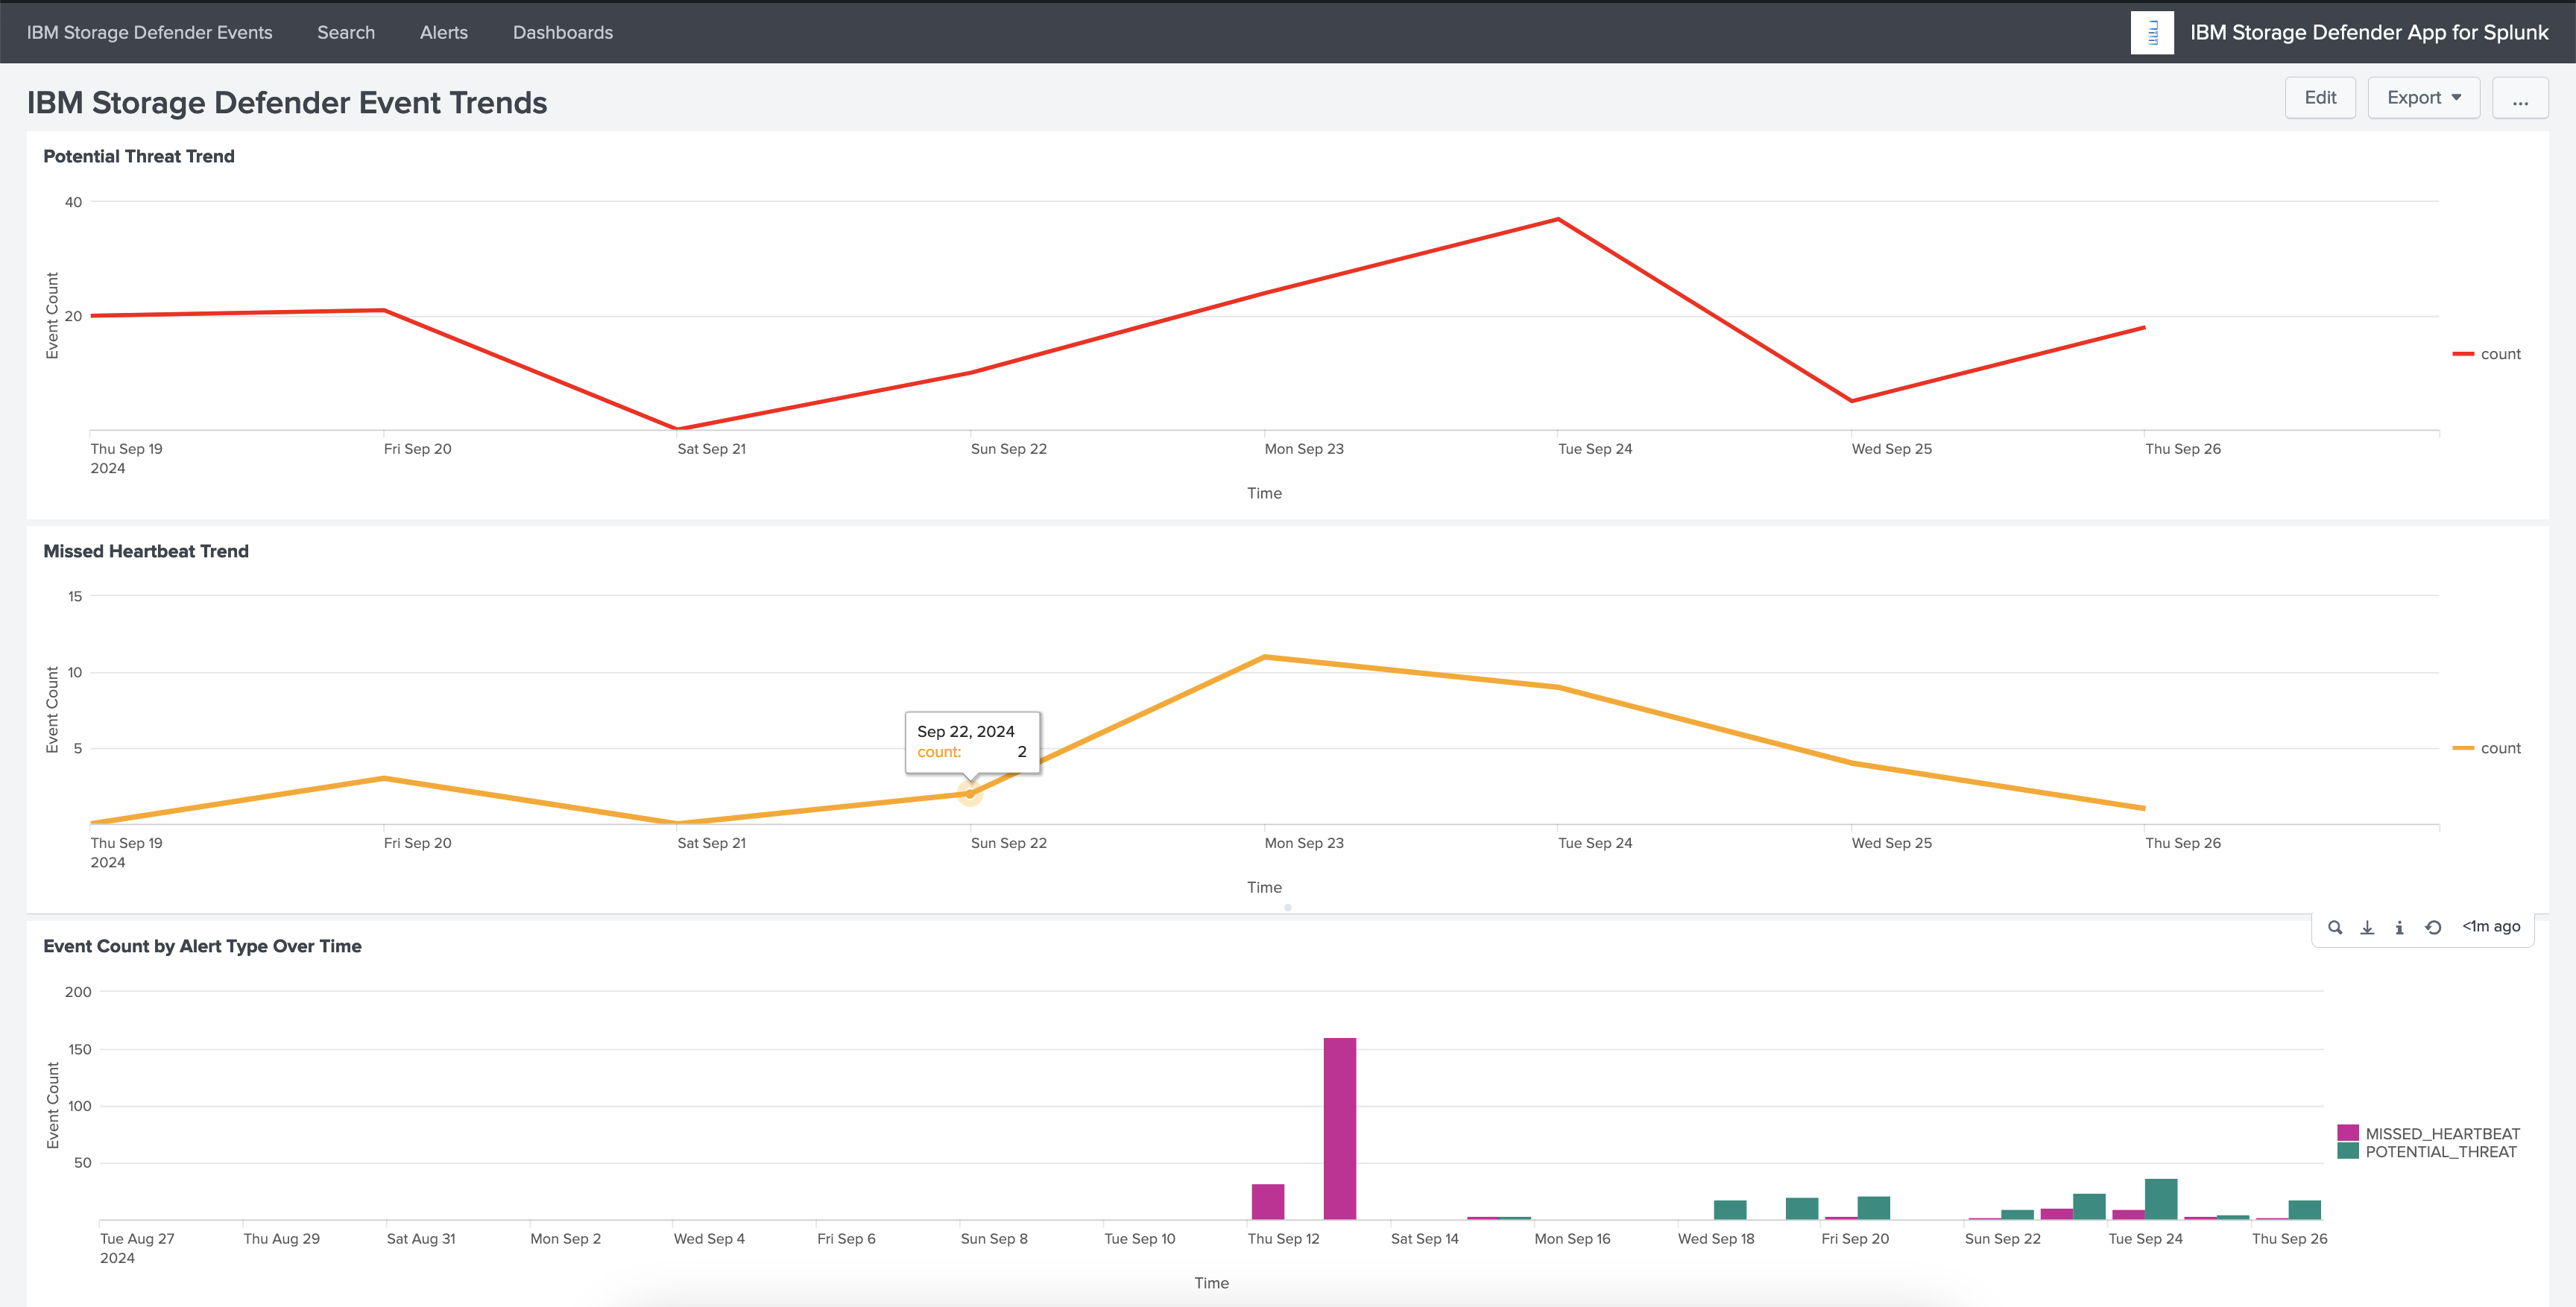The height and width of the screenshot is (1307, 2576).
Task: Open the Dashboards nav item
Action: click(563, 32)
